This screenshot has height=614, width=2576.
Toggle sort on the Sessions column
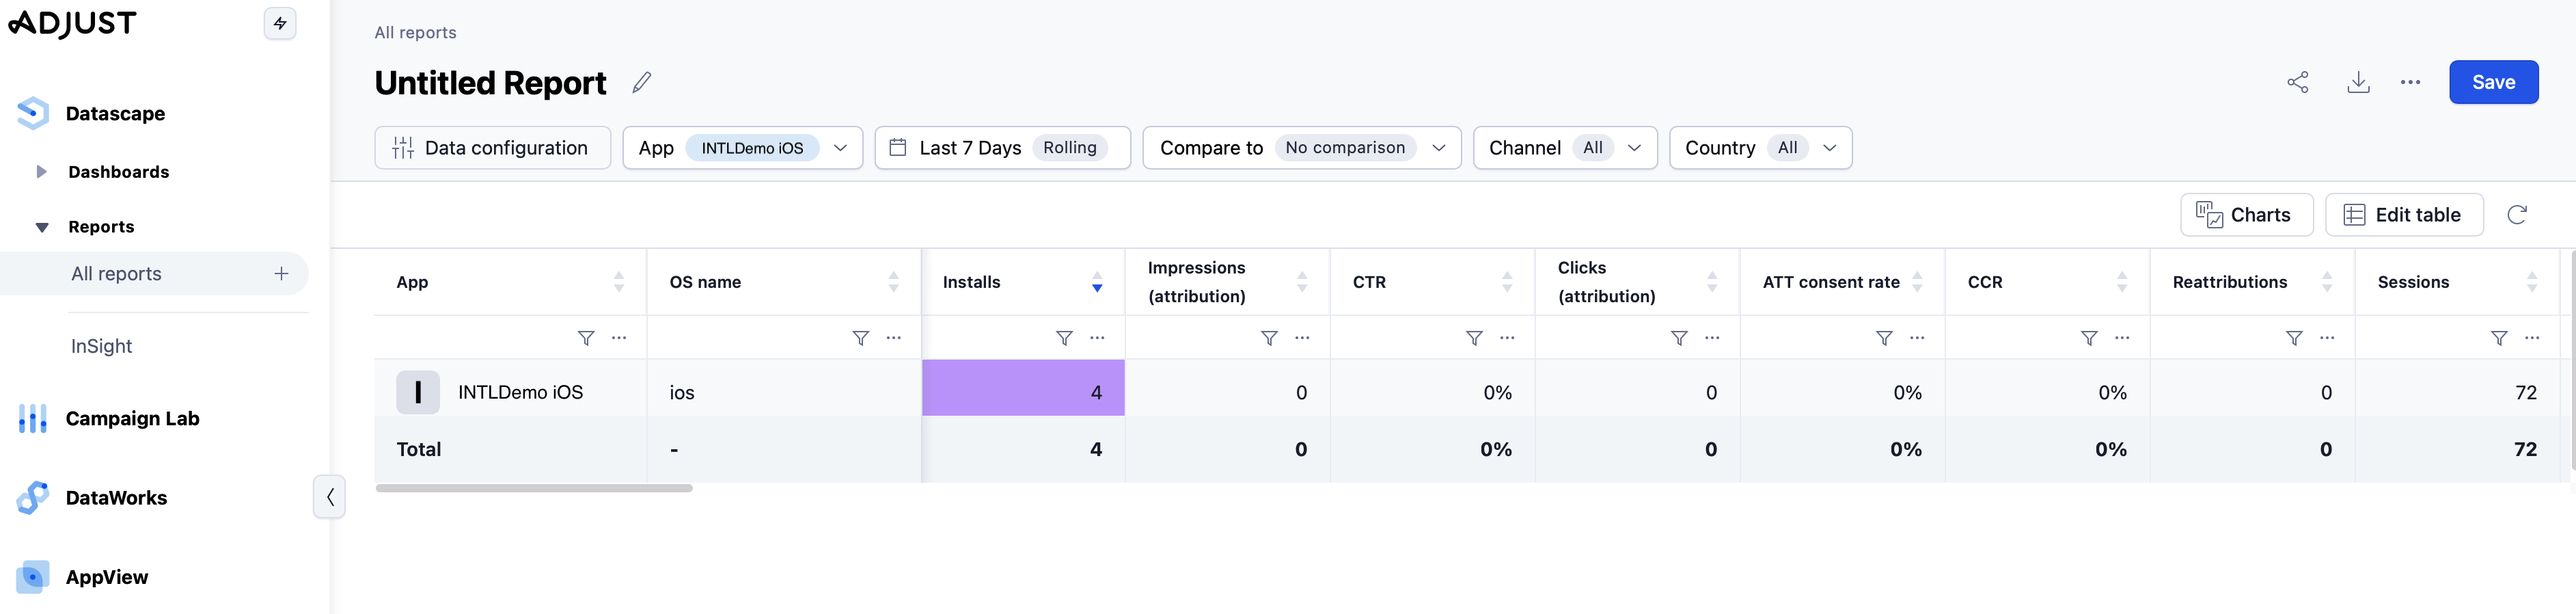(2531, 282)
